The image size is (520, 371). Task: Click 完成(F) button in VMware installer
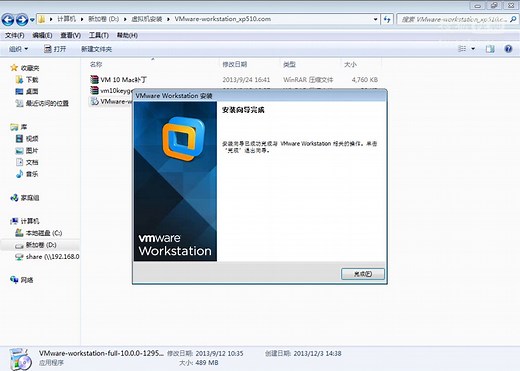click(363, 274)
